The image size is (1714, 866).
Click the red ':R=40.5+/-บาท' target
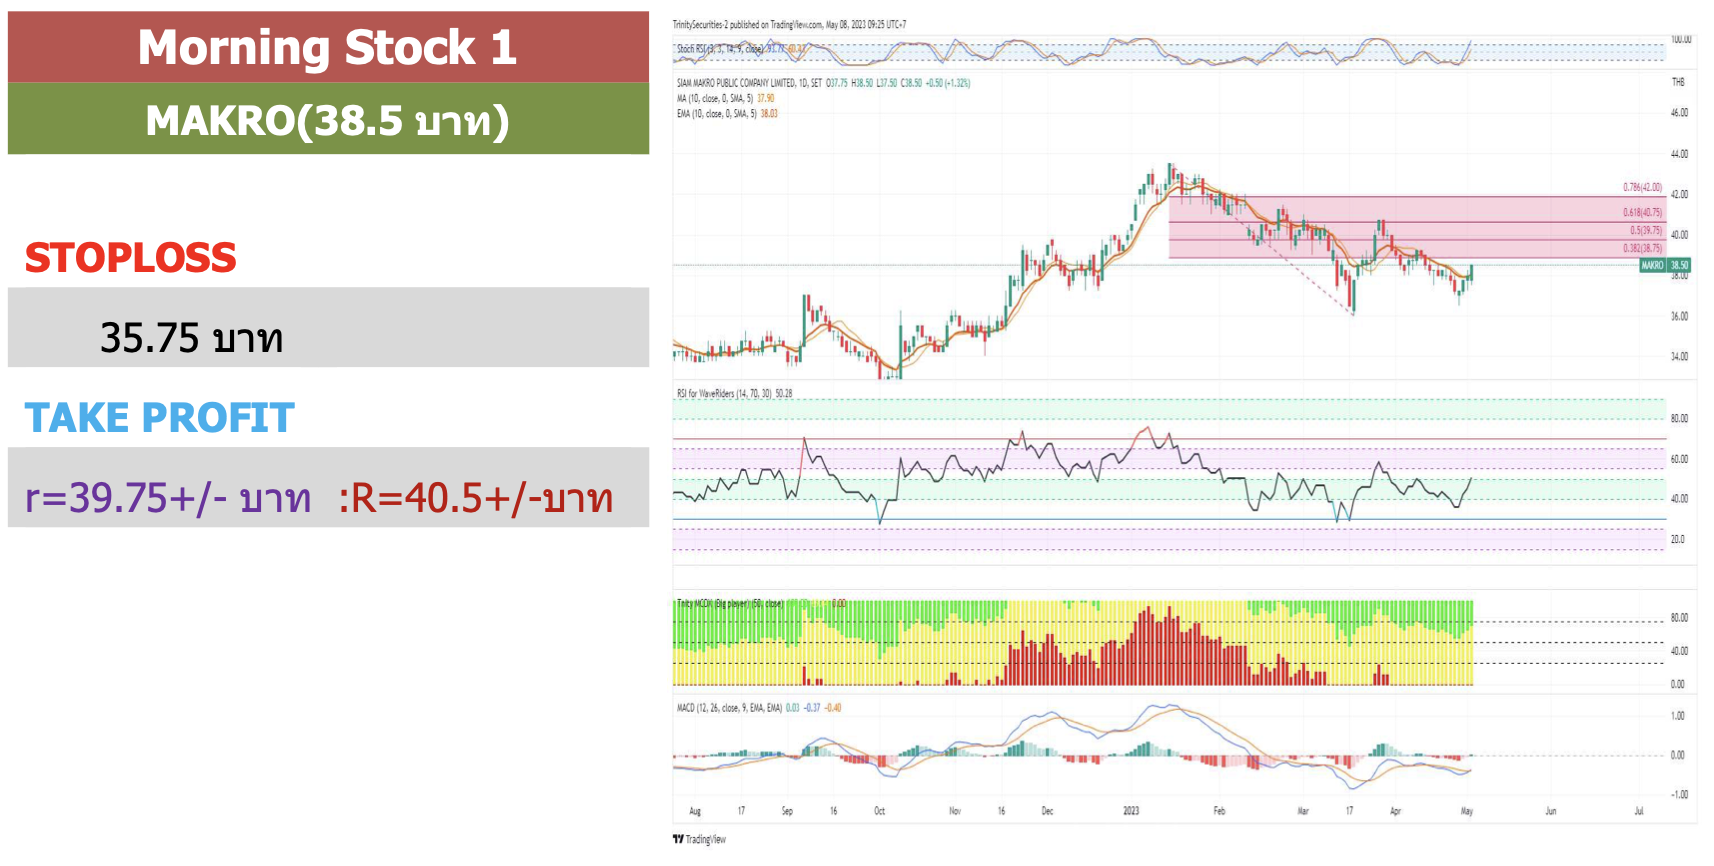[x=476, y=497]
